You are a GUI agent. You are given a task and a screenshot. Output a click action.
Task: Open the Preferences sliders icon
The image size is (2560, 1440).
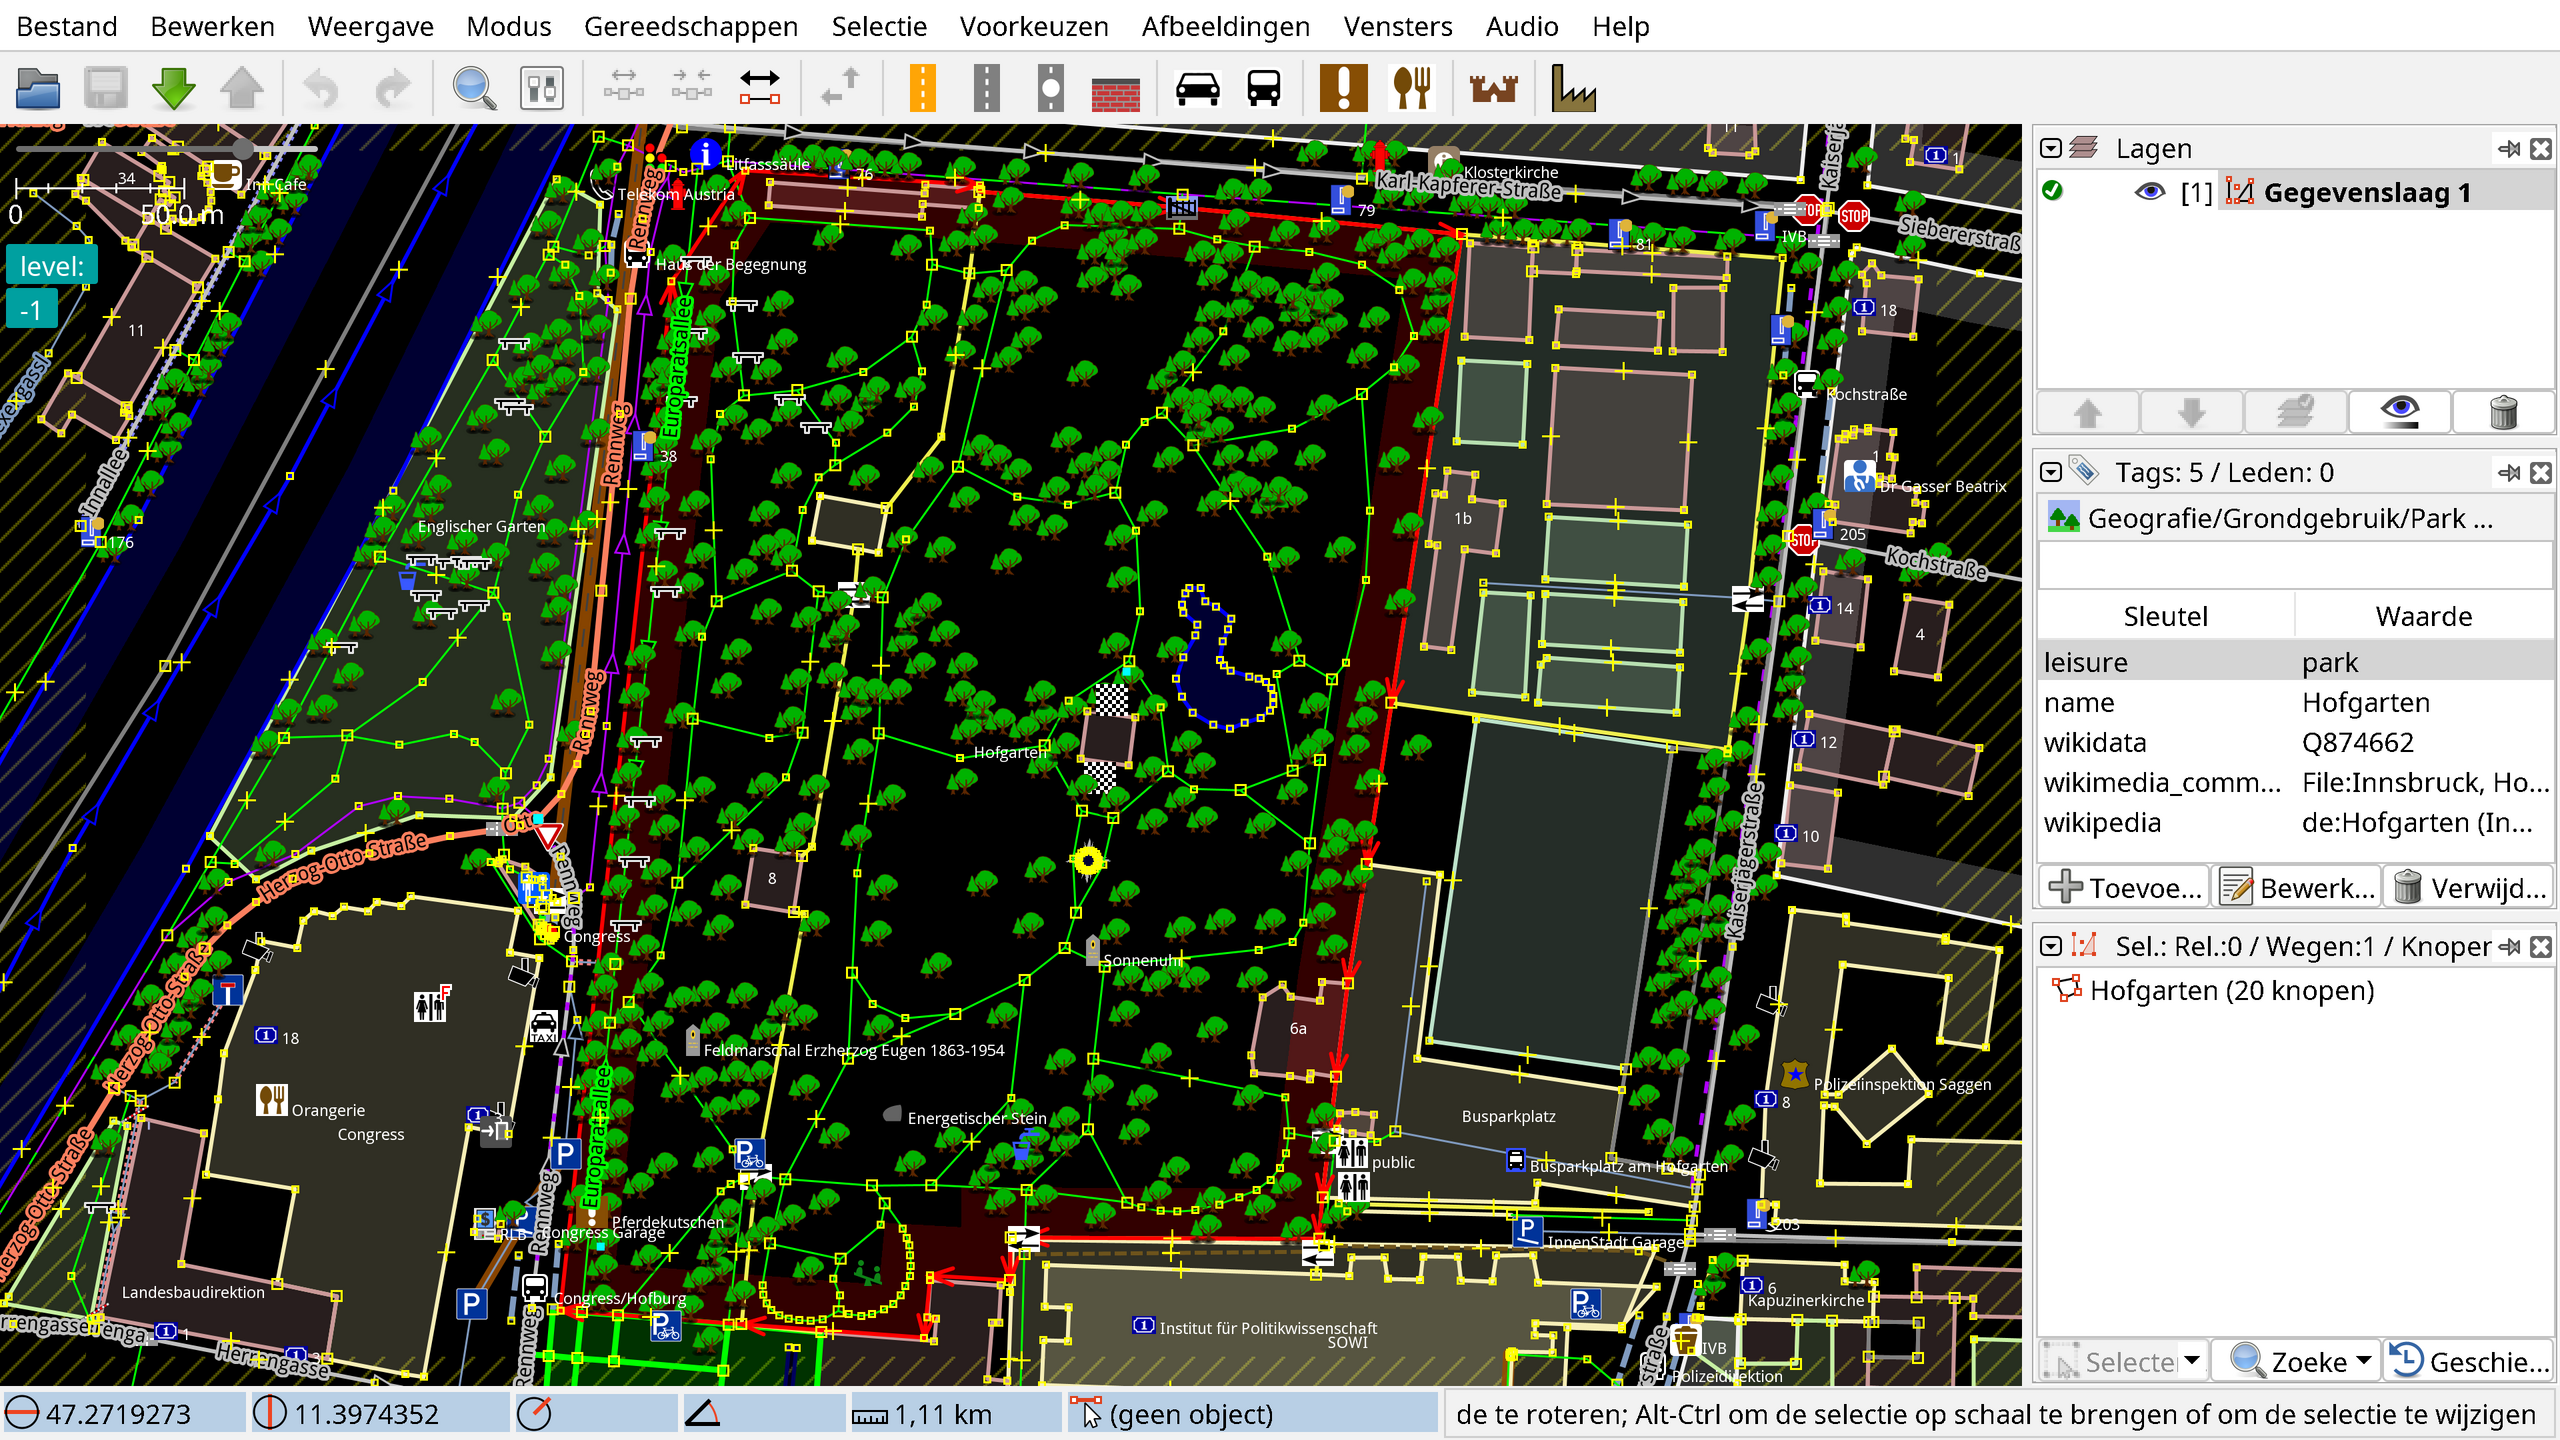(x=542, y=89)
